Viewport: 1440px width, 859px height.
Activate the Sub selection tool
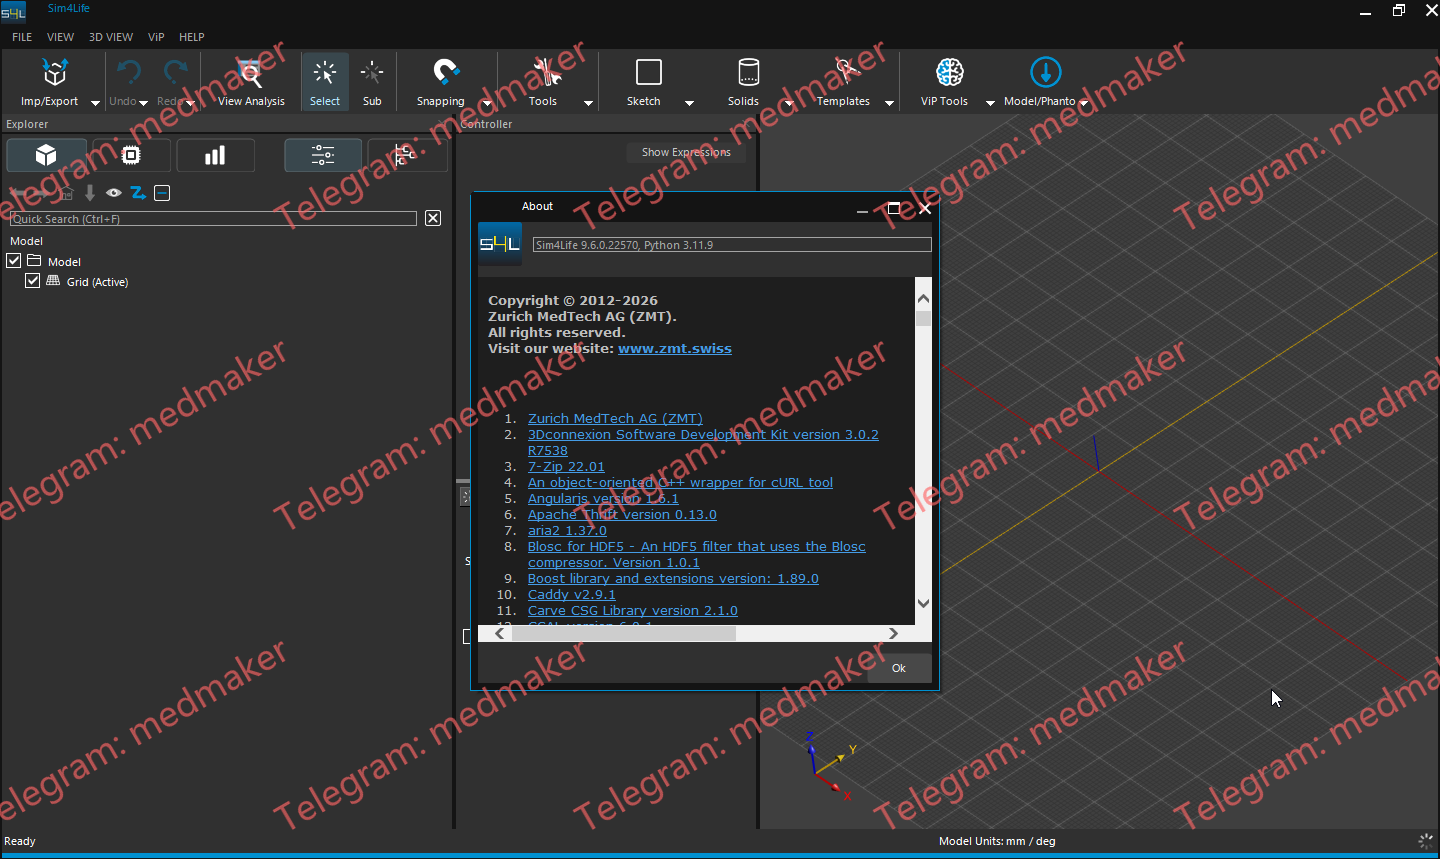[x=372, y=81]
